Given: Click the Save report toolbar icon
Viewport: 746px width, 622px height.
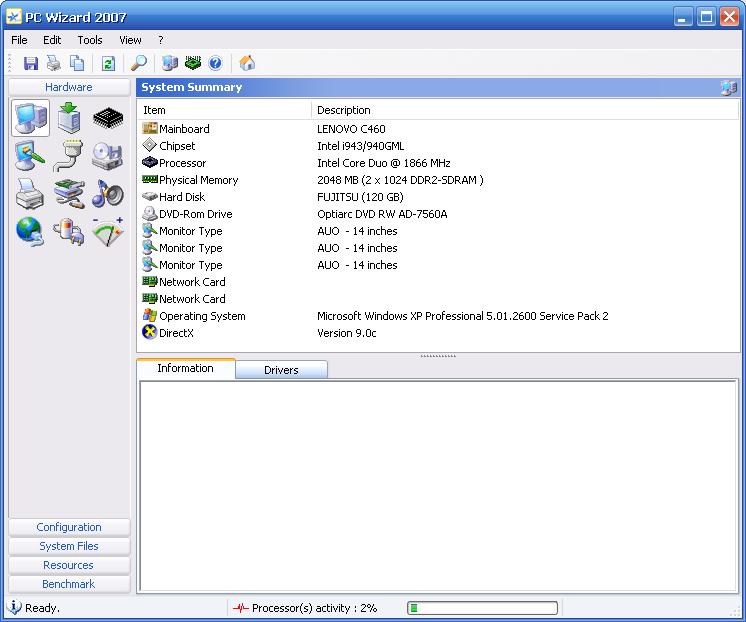Looking at the screenshot, I should (x=31, y=63).
